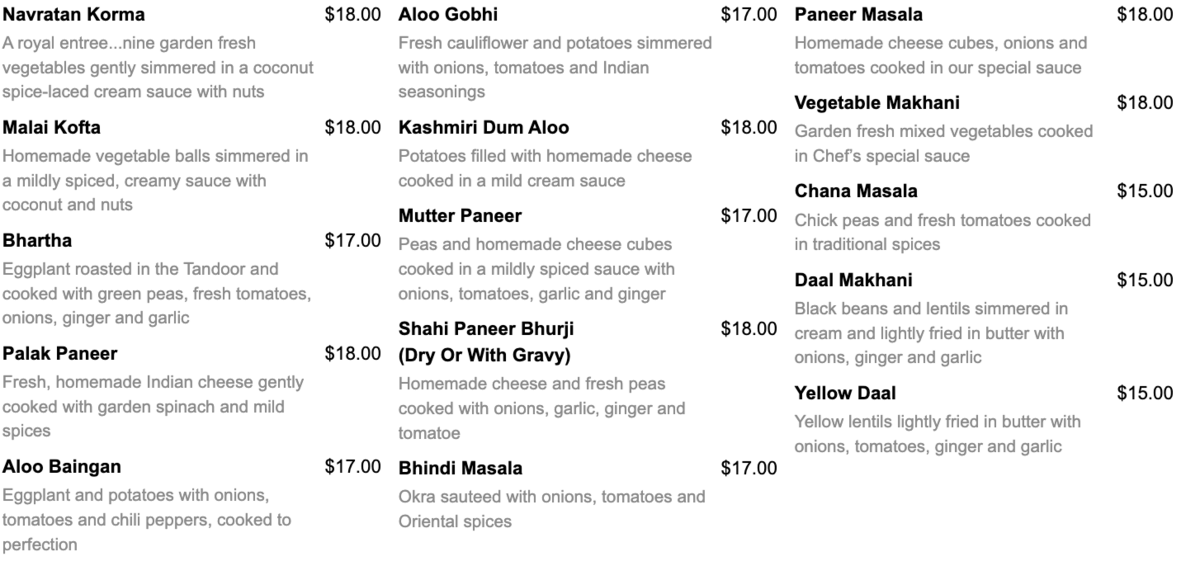This screenshot has height=566, width=1200.
Task: Open Shahi Paneer Bhurji item
Action: click(487, 342)
